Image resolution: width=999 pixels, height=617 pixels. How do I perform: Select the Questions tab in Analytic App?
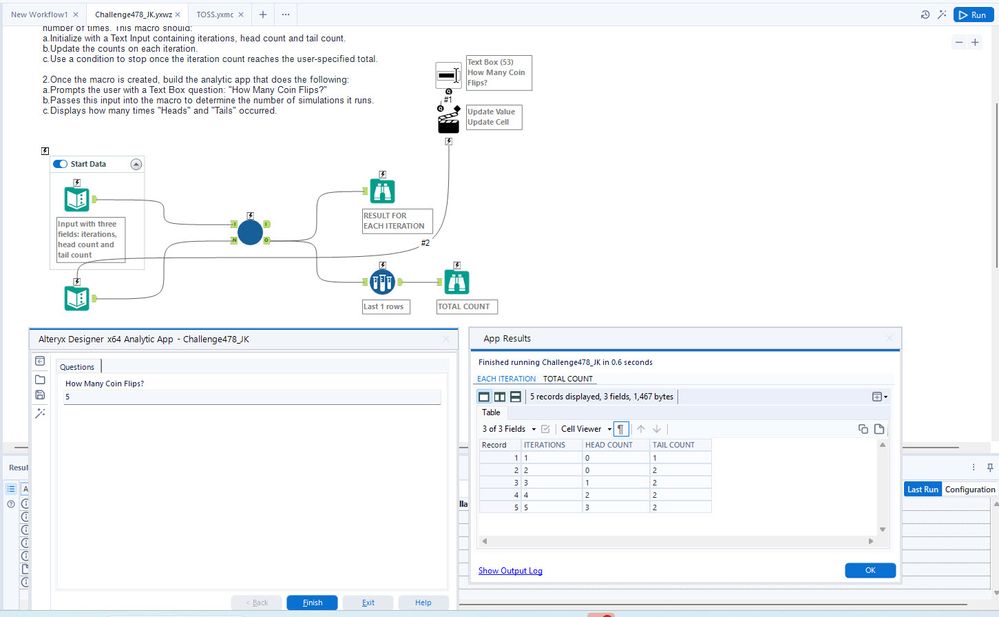tap(77, 367)
